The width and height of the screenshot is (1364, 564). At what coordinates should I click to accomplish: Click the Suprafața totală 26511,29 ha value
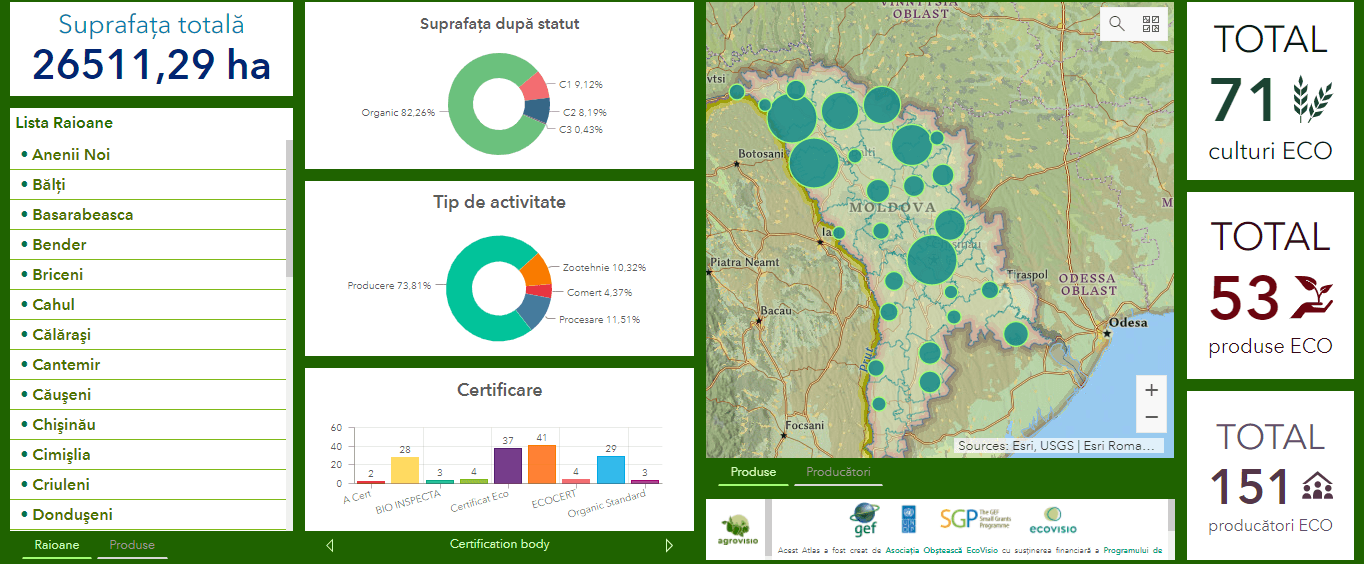pos(151,65)
